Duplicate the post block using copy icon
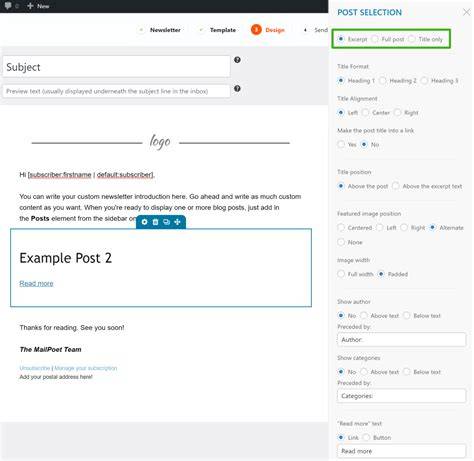The width and height of the screenshot is (474, 461). click(x=166, y=222)
